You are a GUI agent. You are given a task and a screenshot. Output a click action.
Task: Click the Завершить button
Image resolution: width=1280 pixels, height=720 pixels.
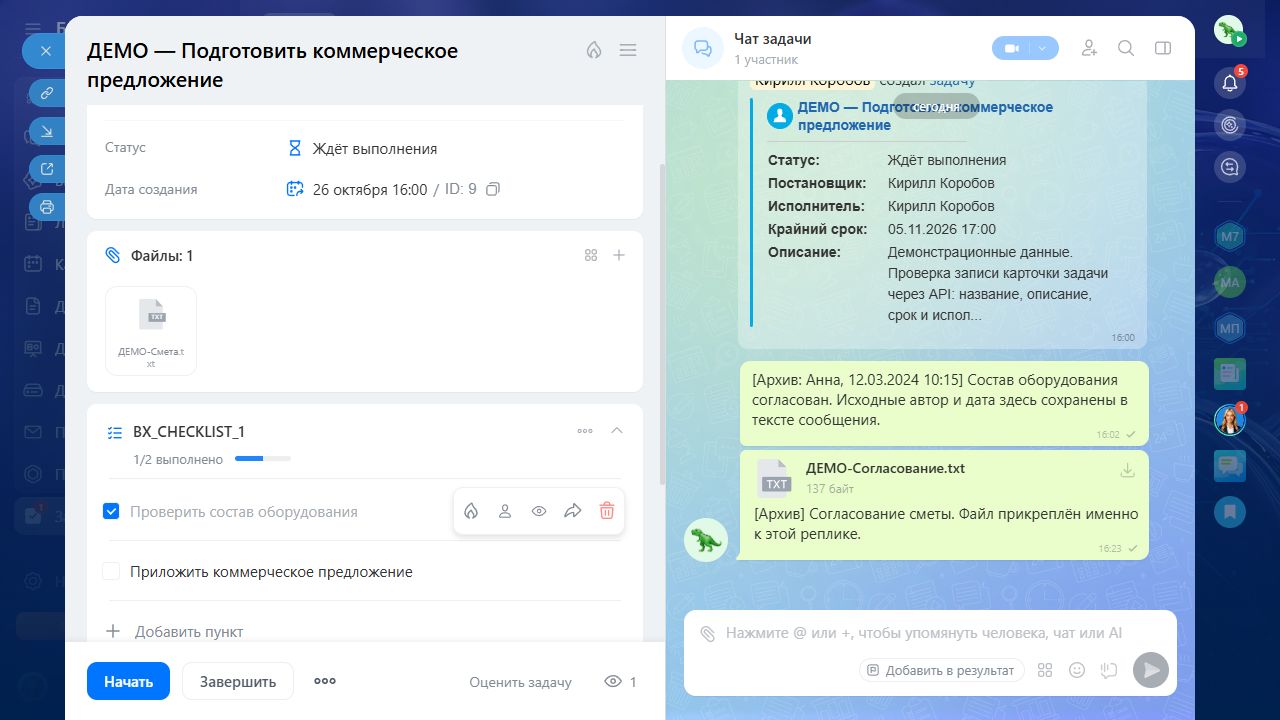pos(238,681)
